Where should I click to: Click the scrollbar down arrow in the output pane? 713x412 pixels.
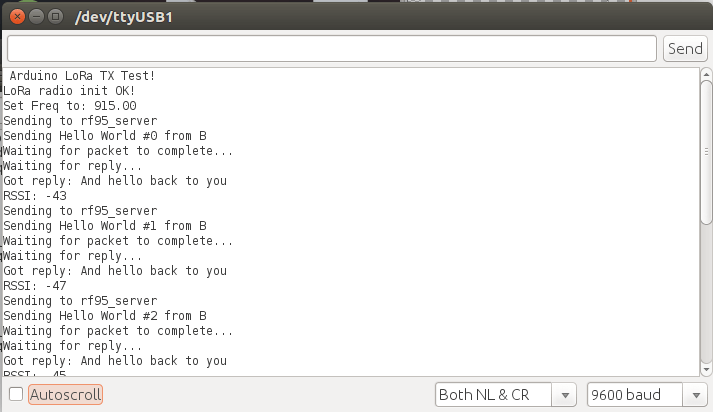[x=706, y=370]
